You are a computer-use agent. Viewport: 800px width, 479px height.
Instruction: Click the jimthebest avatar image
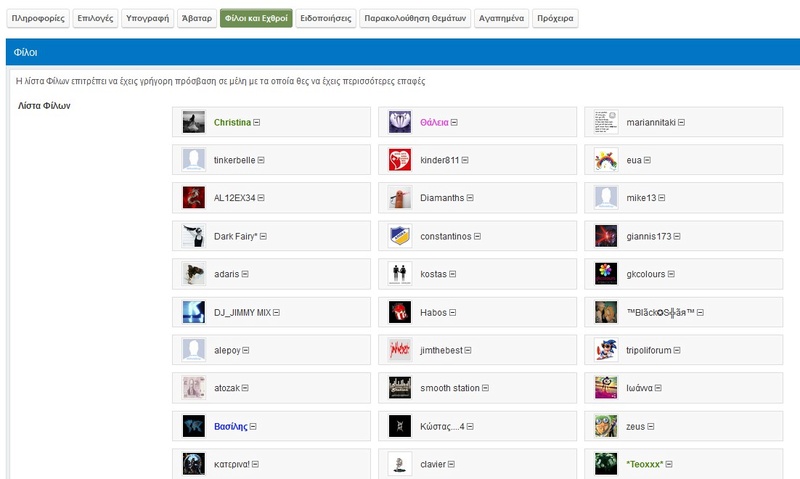click(x=399, y=350)
